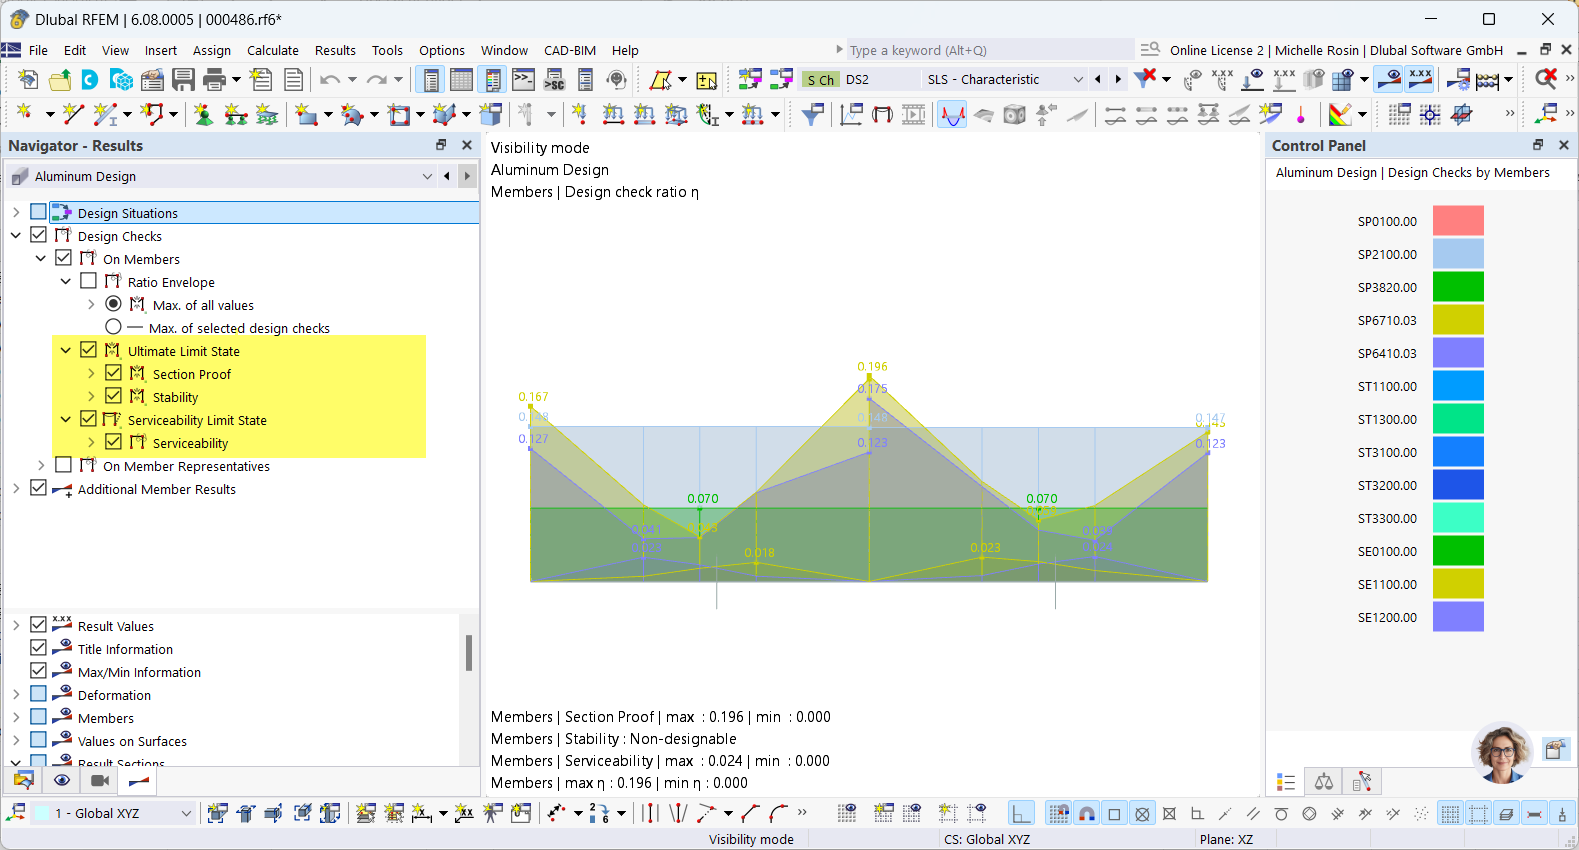Click the new solid tool icon
1579x850 pixels.
coord(444,115)
